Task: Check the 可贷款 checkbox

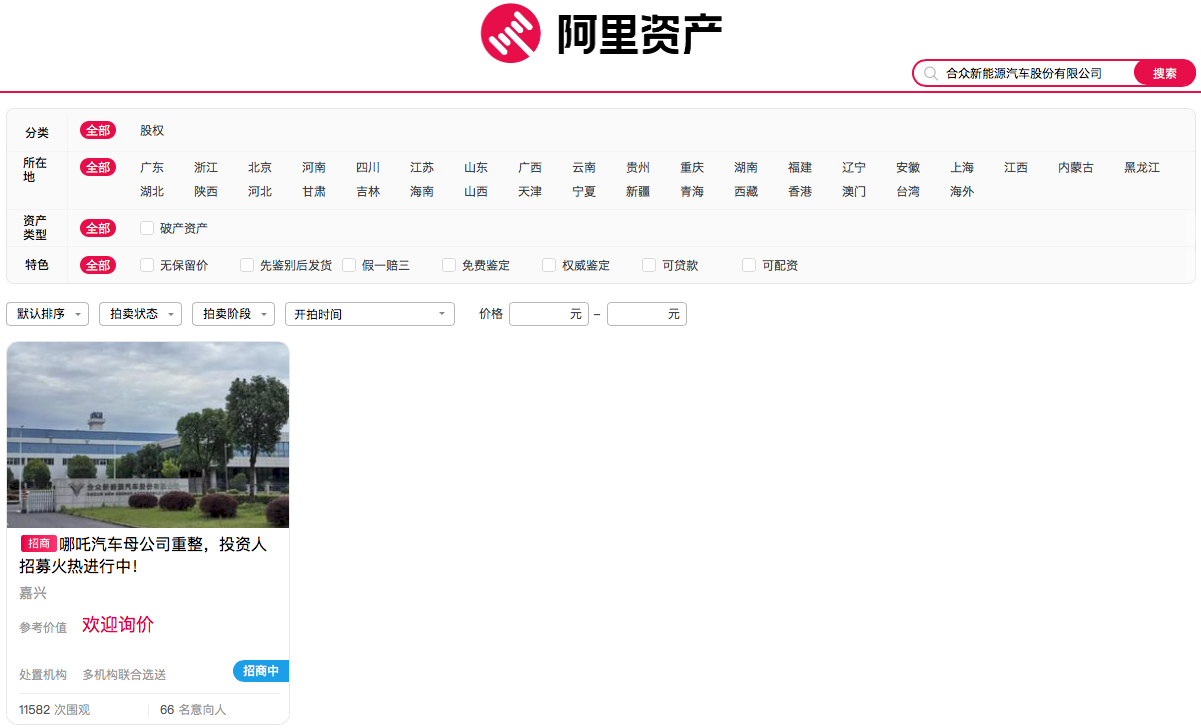Action: pyautogui.click(x=649, y=265)
